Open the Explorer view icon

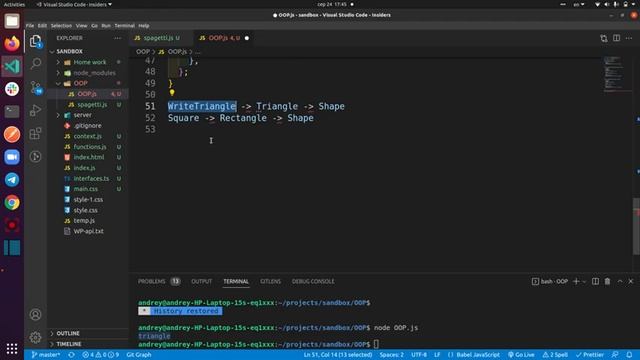pyautogui.click(x=36, y=41)
